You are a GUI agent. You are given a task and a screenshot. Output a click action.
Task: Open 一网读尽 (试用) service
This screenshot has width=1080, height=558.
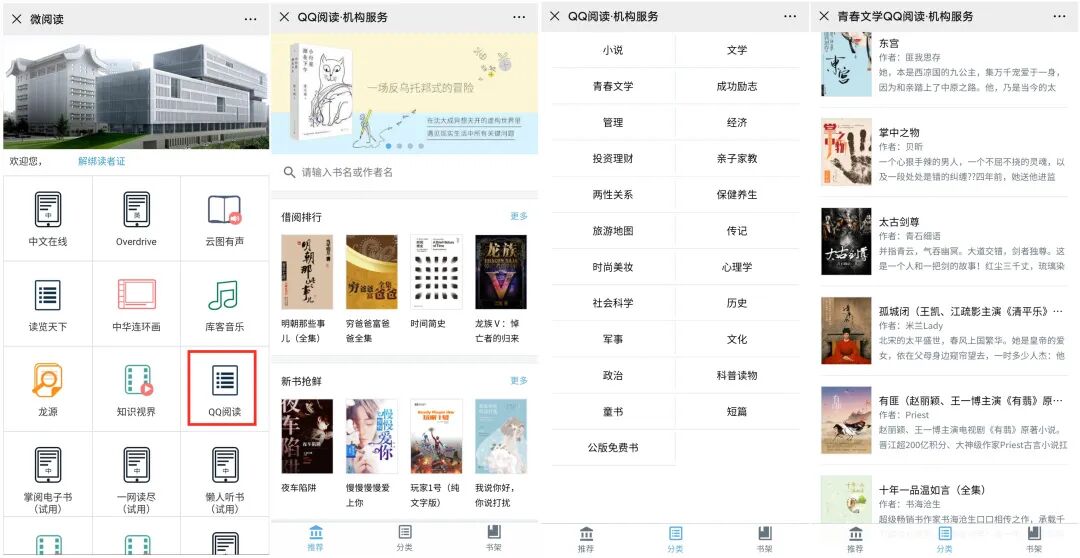pyautogui.click(x=136, y=475)
